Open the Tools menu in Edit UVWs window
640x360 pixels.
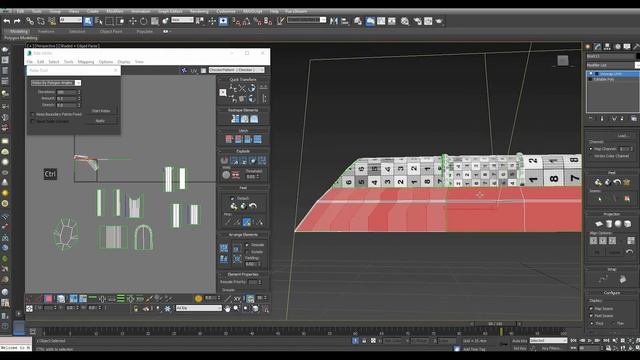(x=69, y=62)
